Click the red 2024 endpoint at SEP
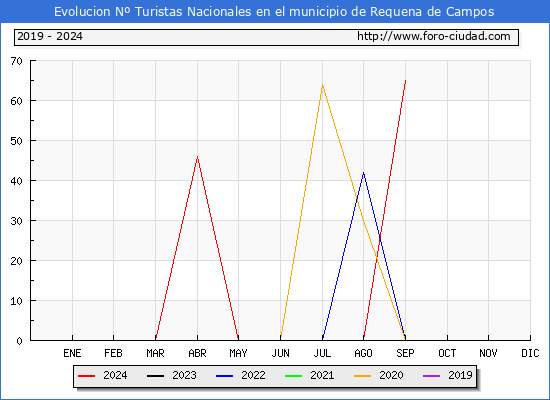550x400 pixels. coord(405,80)
